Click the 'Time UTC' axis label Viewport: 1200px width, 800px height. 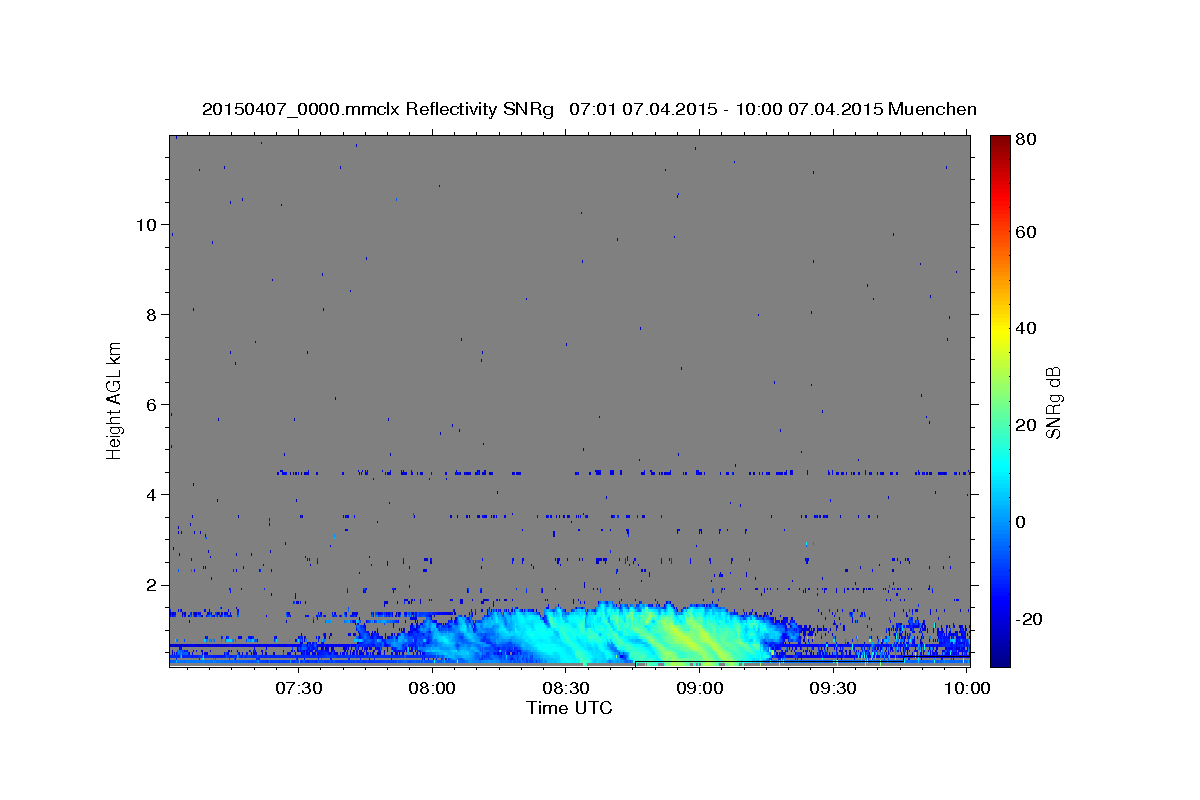click(569, 708)
